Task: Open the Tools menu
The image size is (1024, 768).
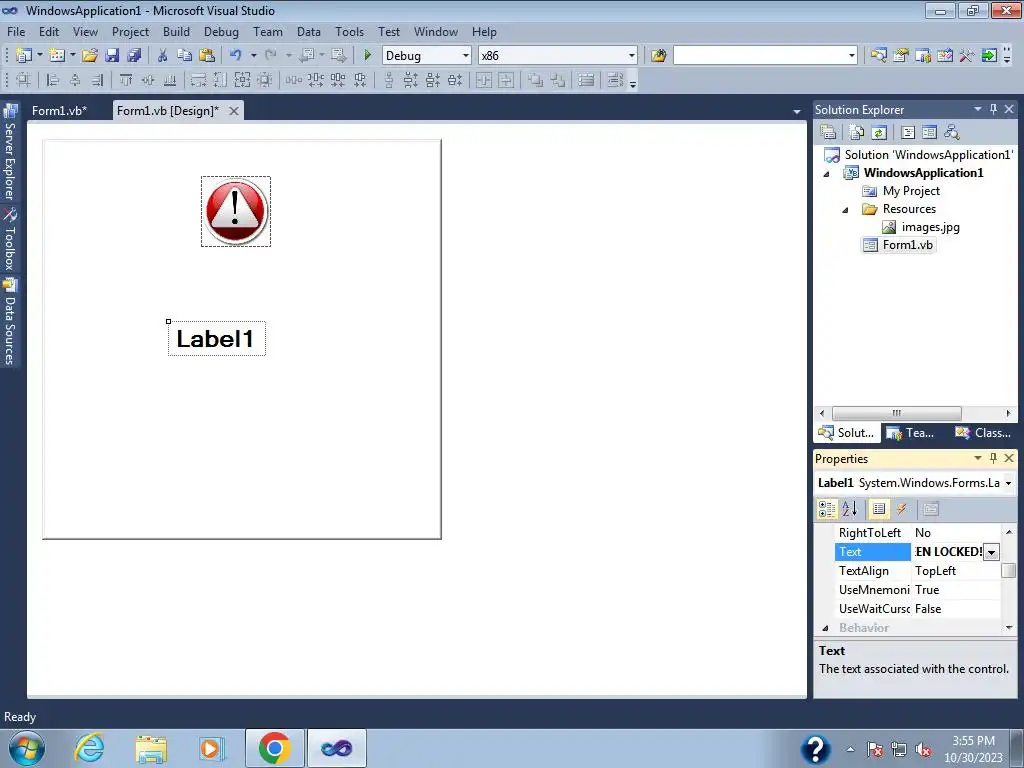Action: coord(349,31)
